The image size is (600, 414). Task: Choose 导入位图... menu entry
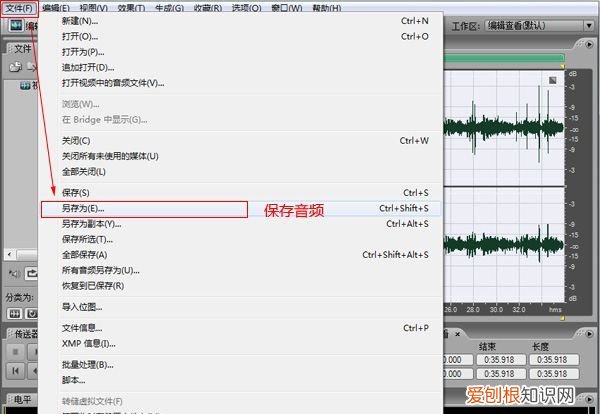[x=241, y=307]
